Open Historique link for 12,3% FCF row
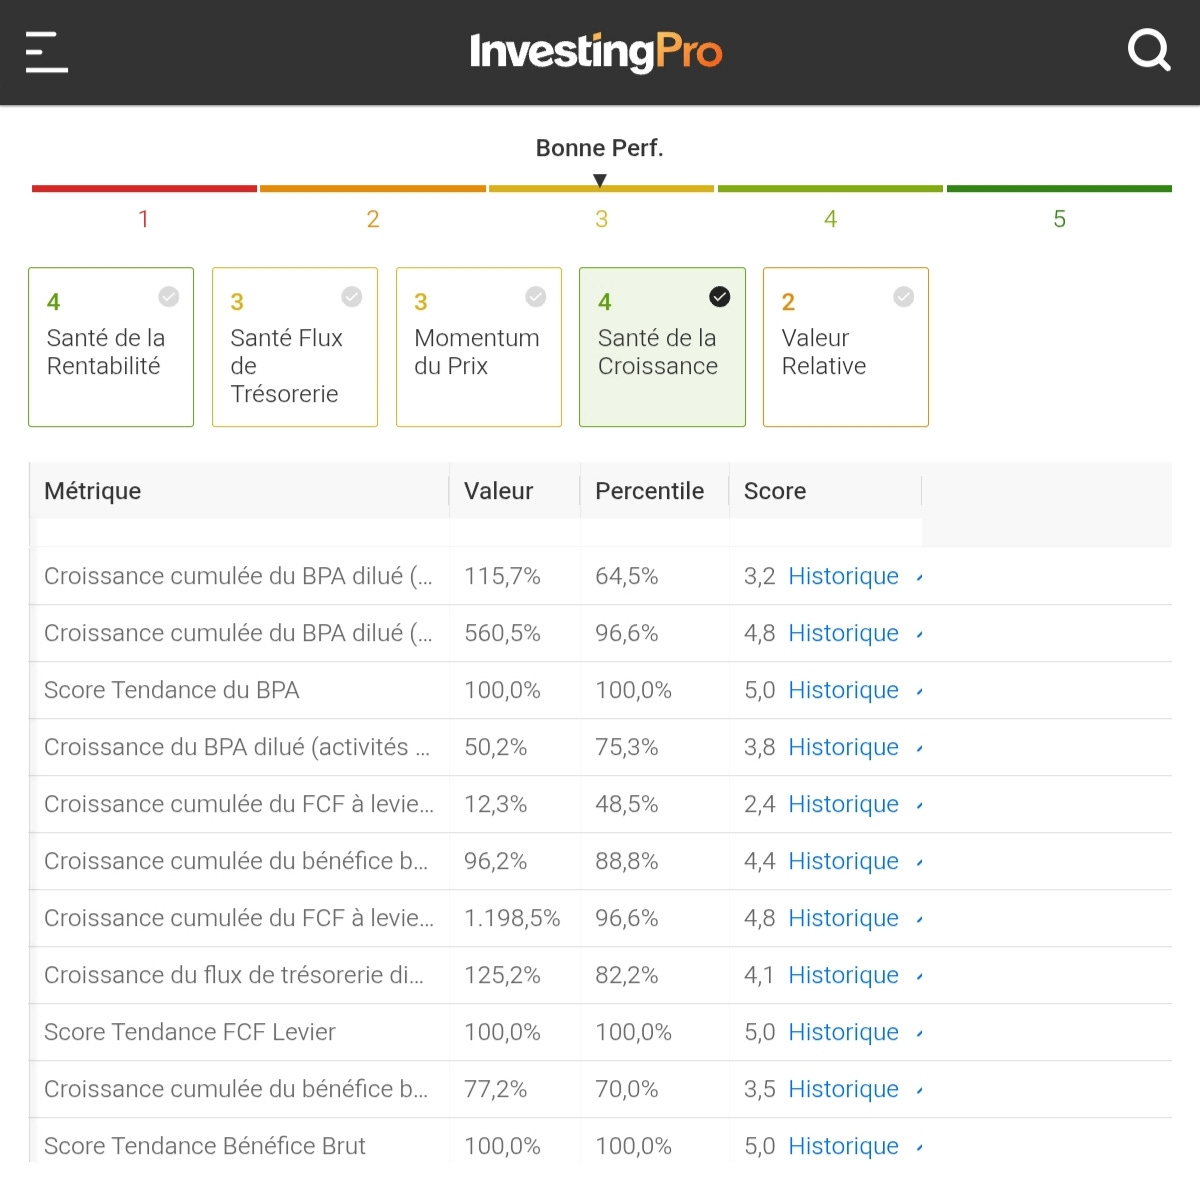 843,804
